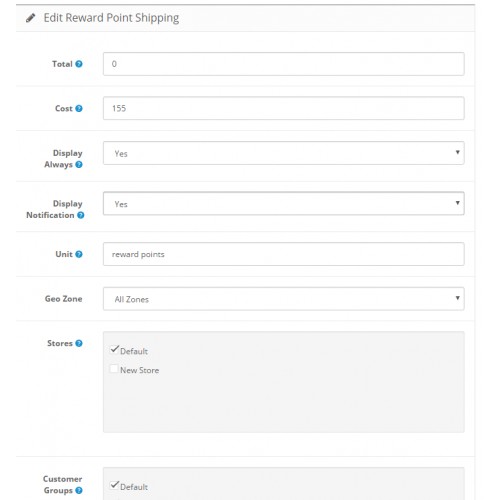Focus the Total input field

click(284, 64)
